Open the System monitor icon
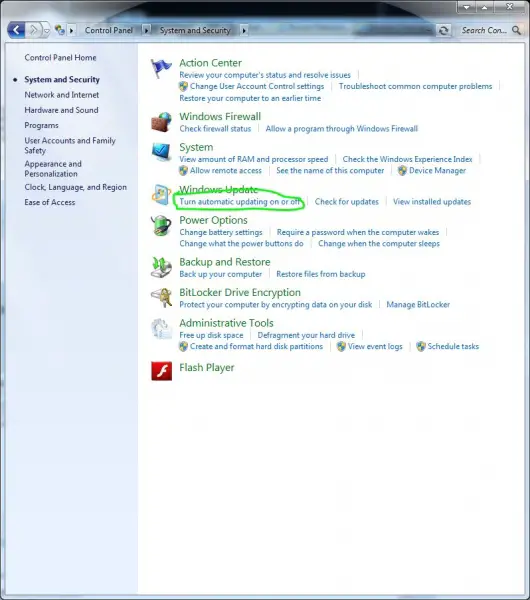Screen dimensions: 530x600 (161, 152)
